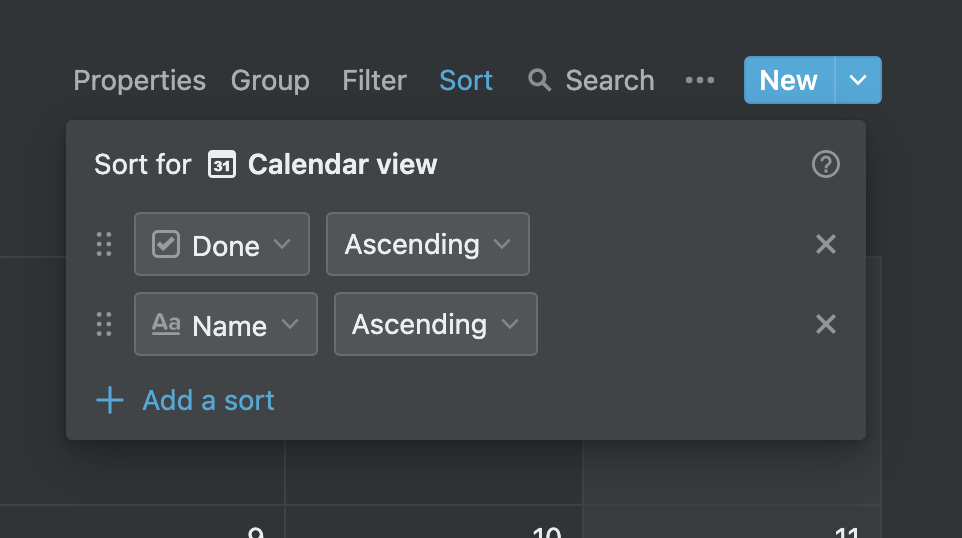Screen dimensions: 962x538
Task: Change Name sort order from Ascending
Action: pos(436,324)
